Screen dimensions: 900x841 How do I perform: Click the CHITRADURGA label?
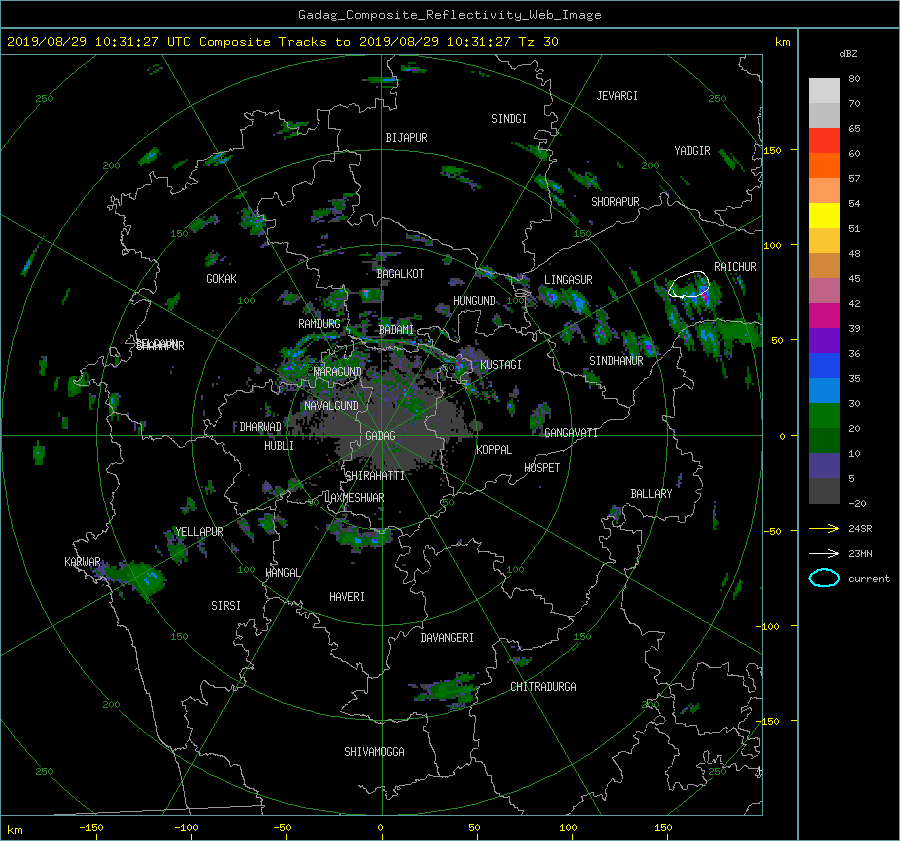coord(543,687)
